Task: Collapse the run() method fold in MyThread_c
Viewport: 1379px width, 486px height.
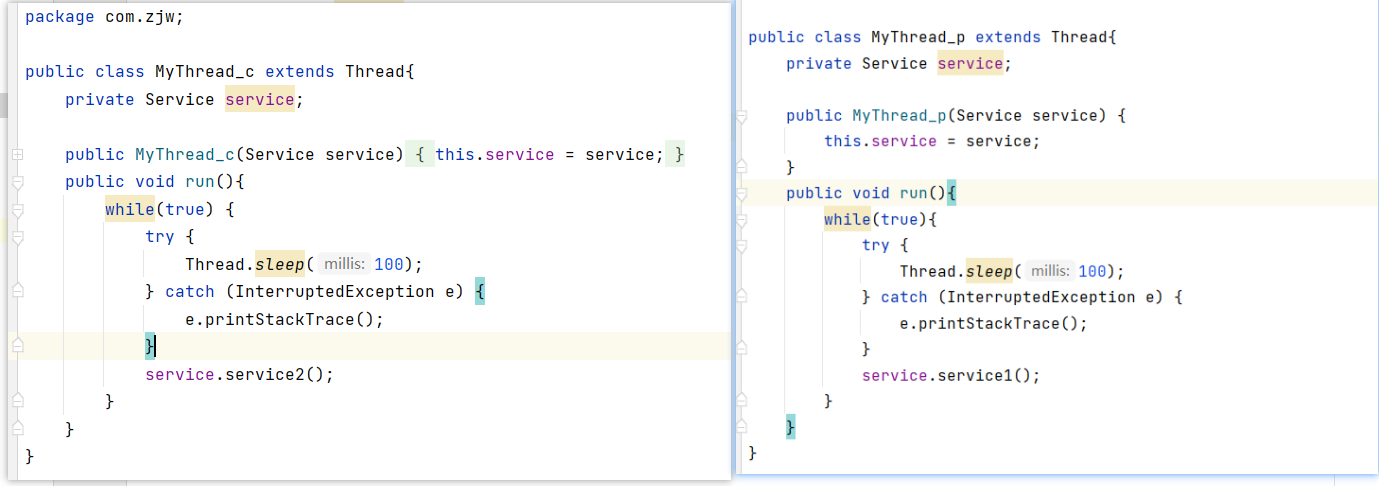Action: tap(17, 182)
